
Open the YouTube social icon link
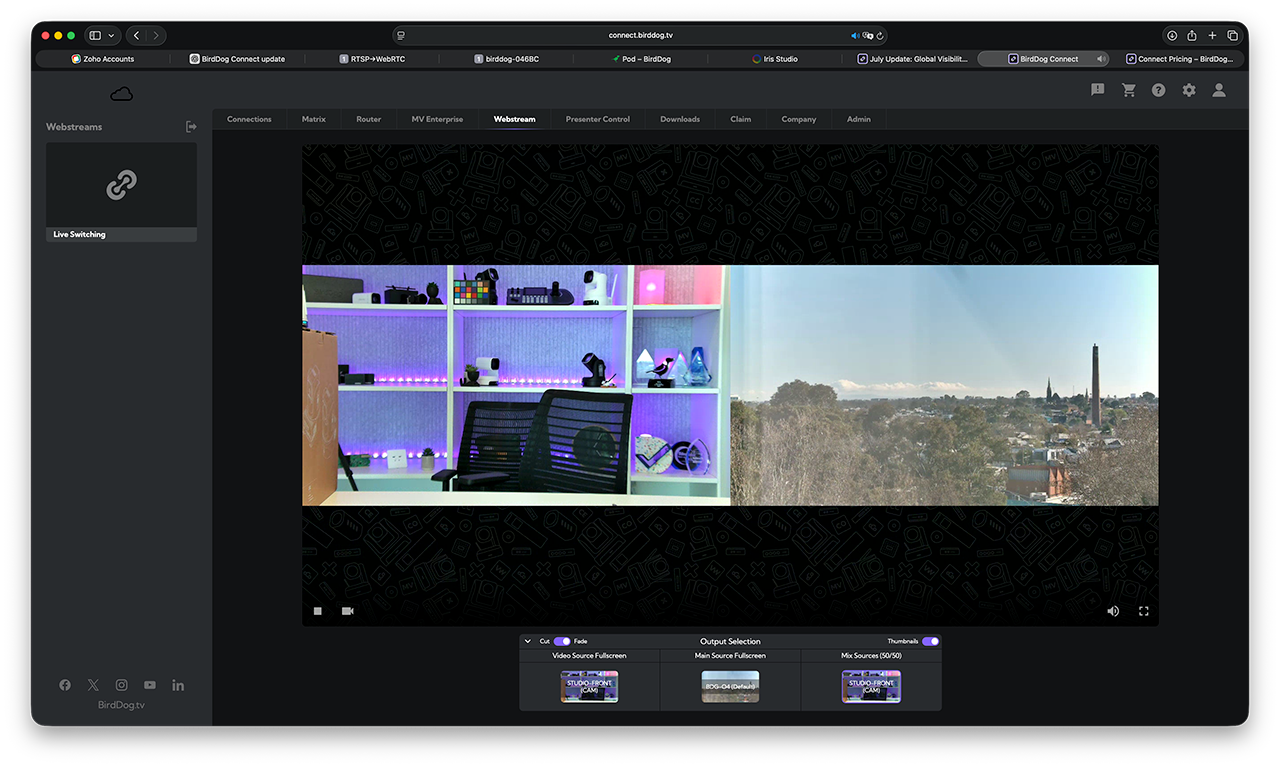click(x=149, y=685)
